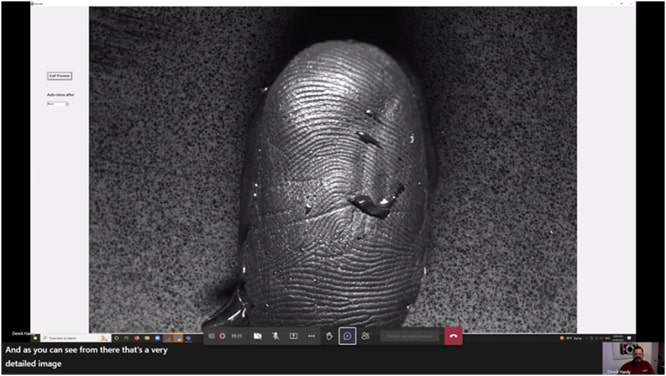The image size is (666, 376).
Task: Click the blurred text field beside hang up button
Action: click(410, 336)
